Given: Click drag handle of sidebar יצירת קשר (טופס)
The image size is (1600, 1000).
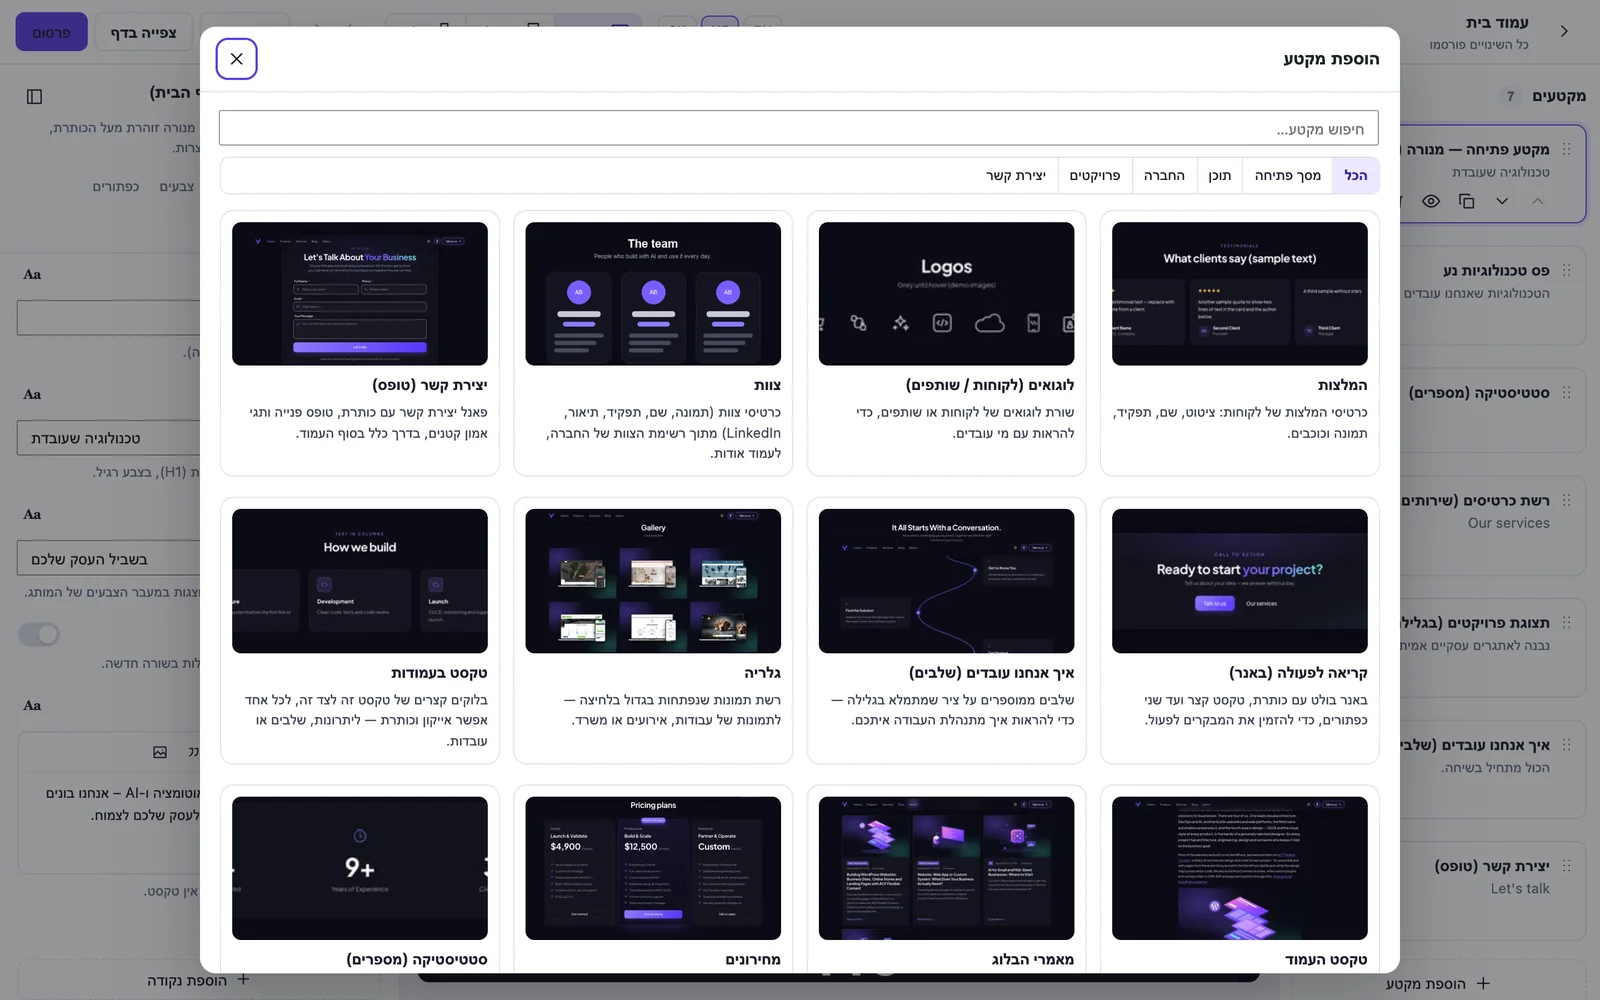Looking at the screenshot, I should (x=1567, y=865).
